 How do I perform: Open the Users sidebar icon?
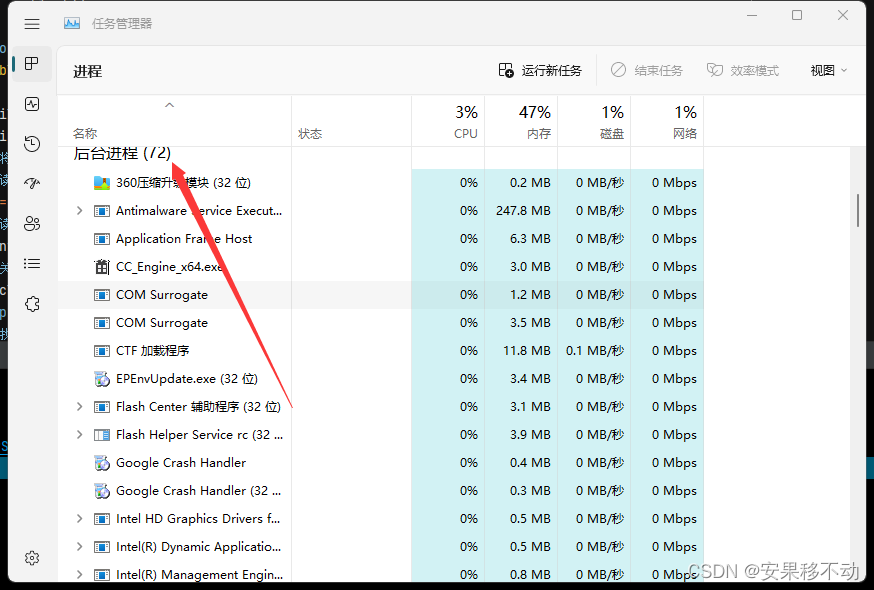(32, 224)
